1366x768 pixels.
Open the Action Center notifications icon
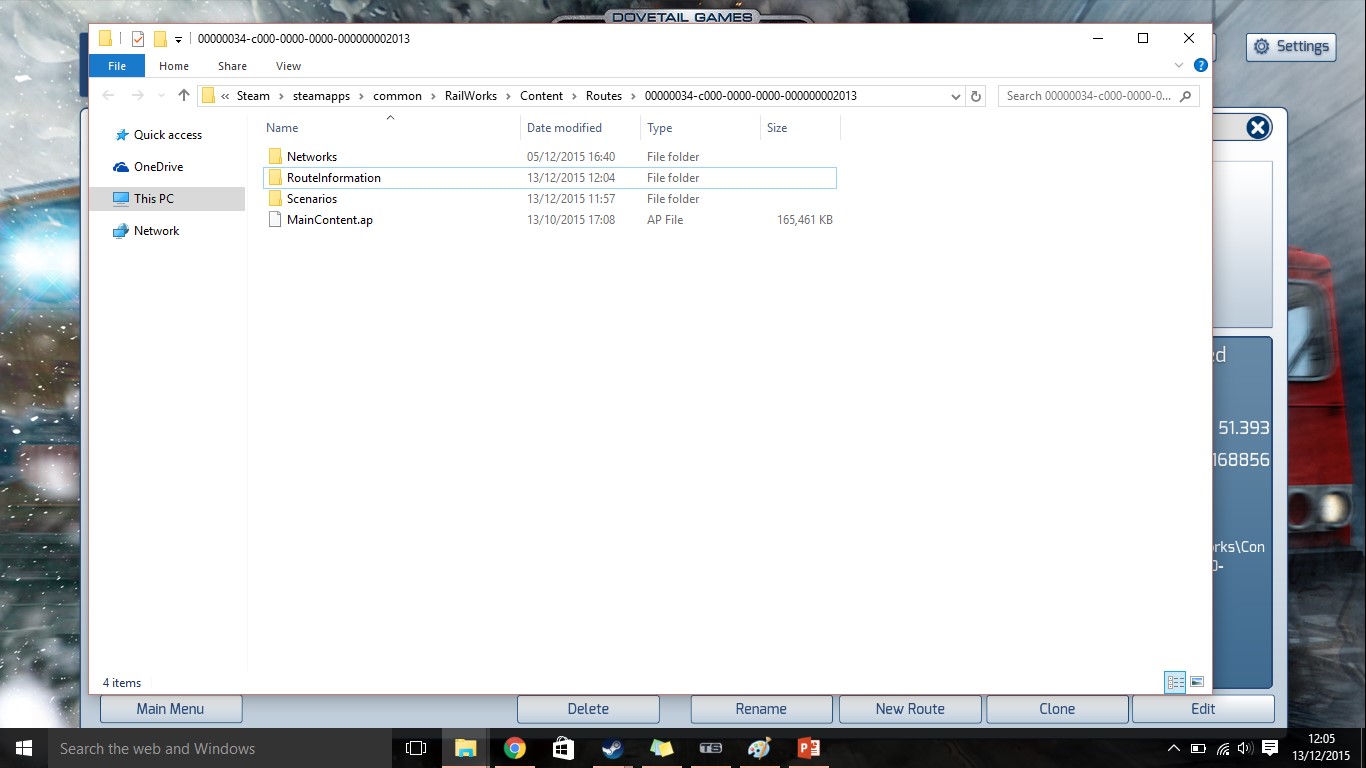point(1269,748)
